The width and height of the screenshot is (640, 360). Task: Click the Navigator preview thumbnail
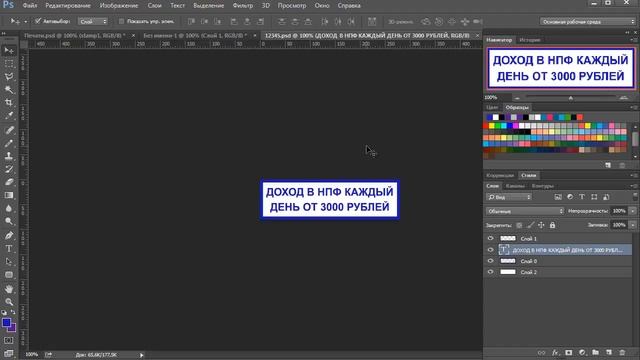click(x=561, y=68)
